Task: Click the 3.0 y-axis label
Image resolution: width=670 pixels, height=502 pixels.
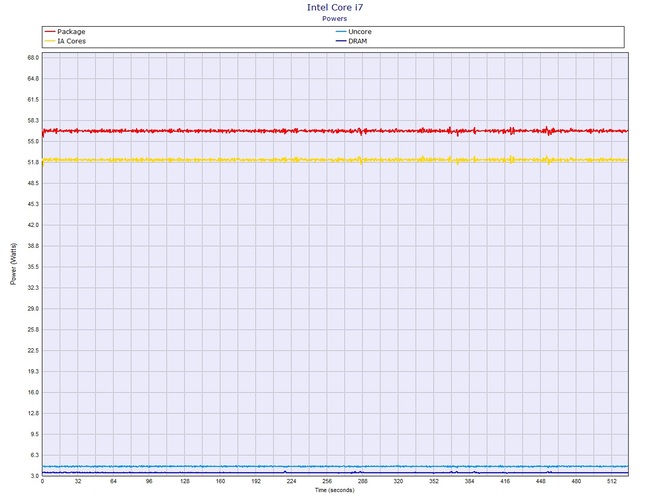Action: pos(34,476)
